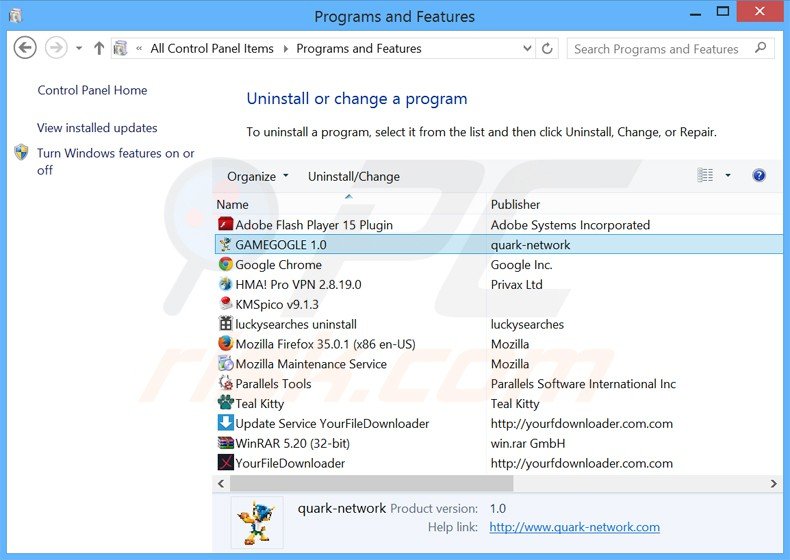Viewport: 790px width, 560px height.
Task: Click the scrollbar left arrow
Action: point(221,483)
